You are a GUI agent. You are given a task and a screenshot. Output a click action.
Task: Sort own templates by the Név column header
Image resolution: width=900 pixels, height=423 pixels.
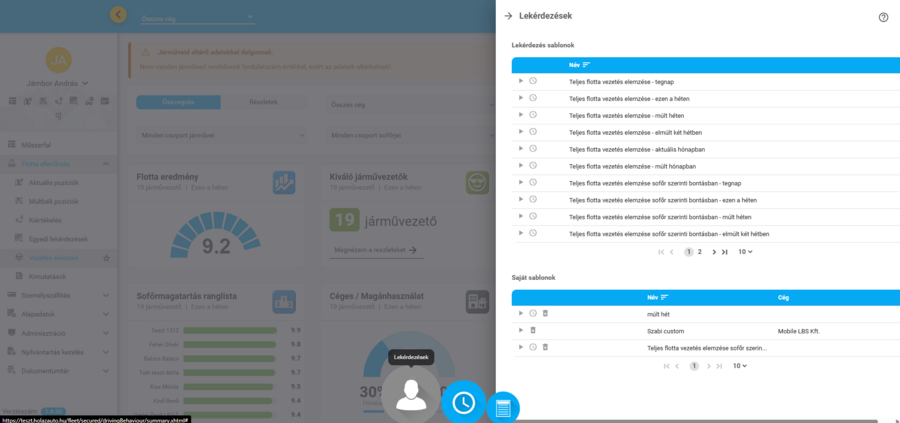click(657, 297)
